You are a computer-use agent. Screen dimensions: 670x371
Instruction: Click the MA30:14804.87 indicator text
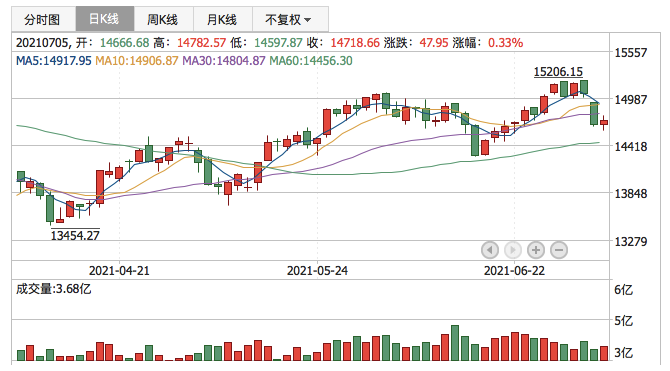(224, 61)
